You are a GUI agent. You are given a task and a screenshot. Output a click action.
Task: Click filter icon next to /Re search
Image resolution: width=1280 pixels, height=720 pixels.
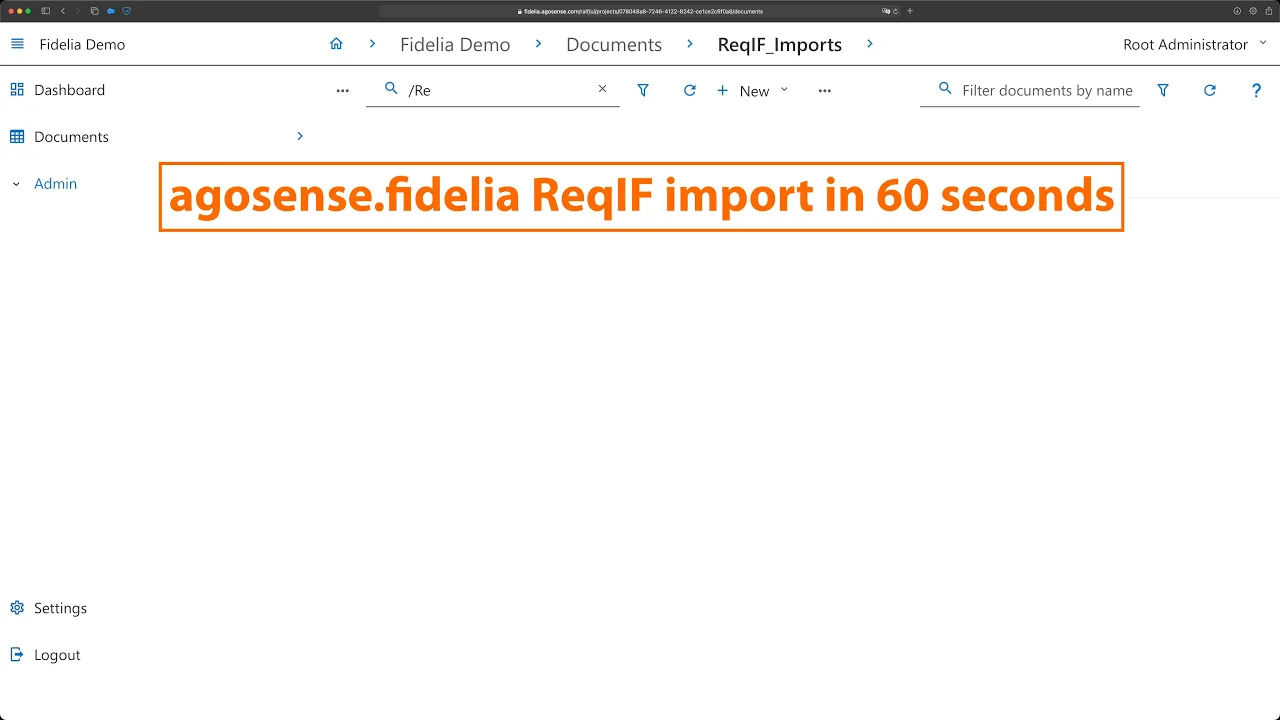click(x=643, y=90)
